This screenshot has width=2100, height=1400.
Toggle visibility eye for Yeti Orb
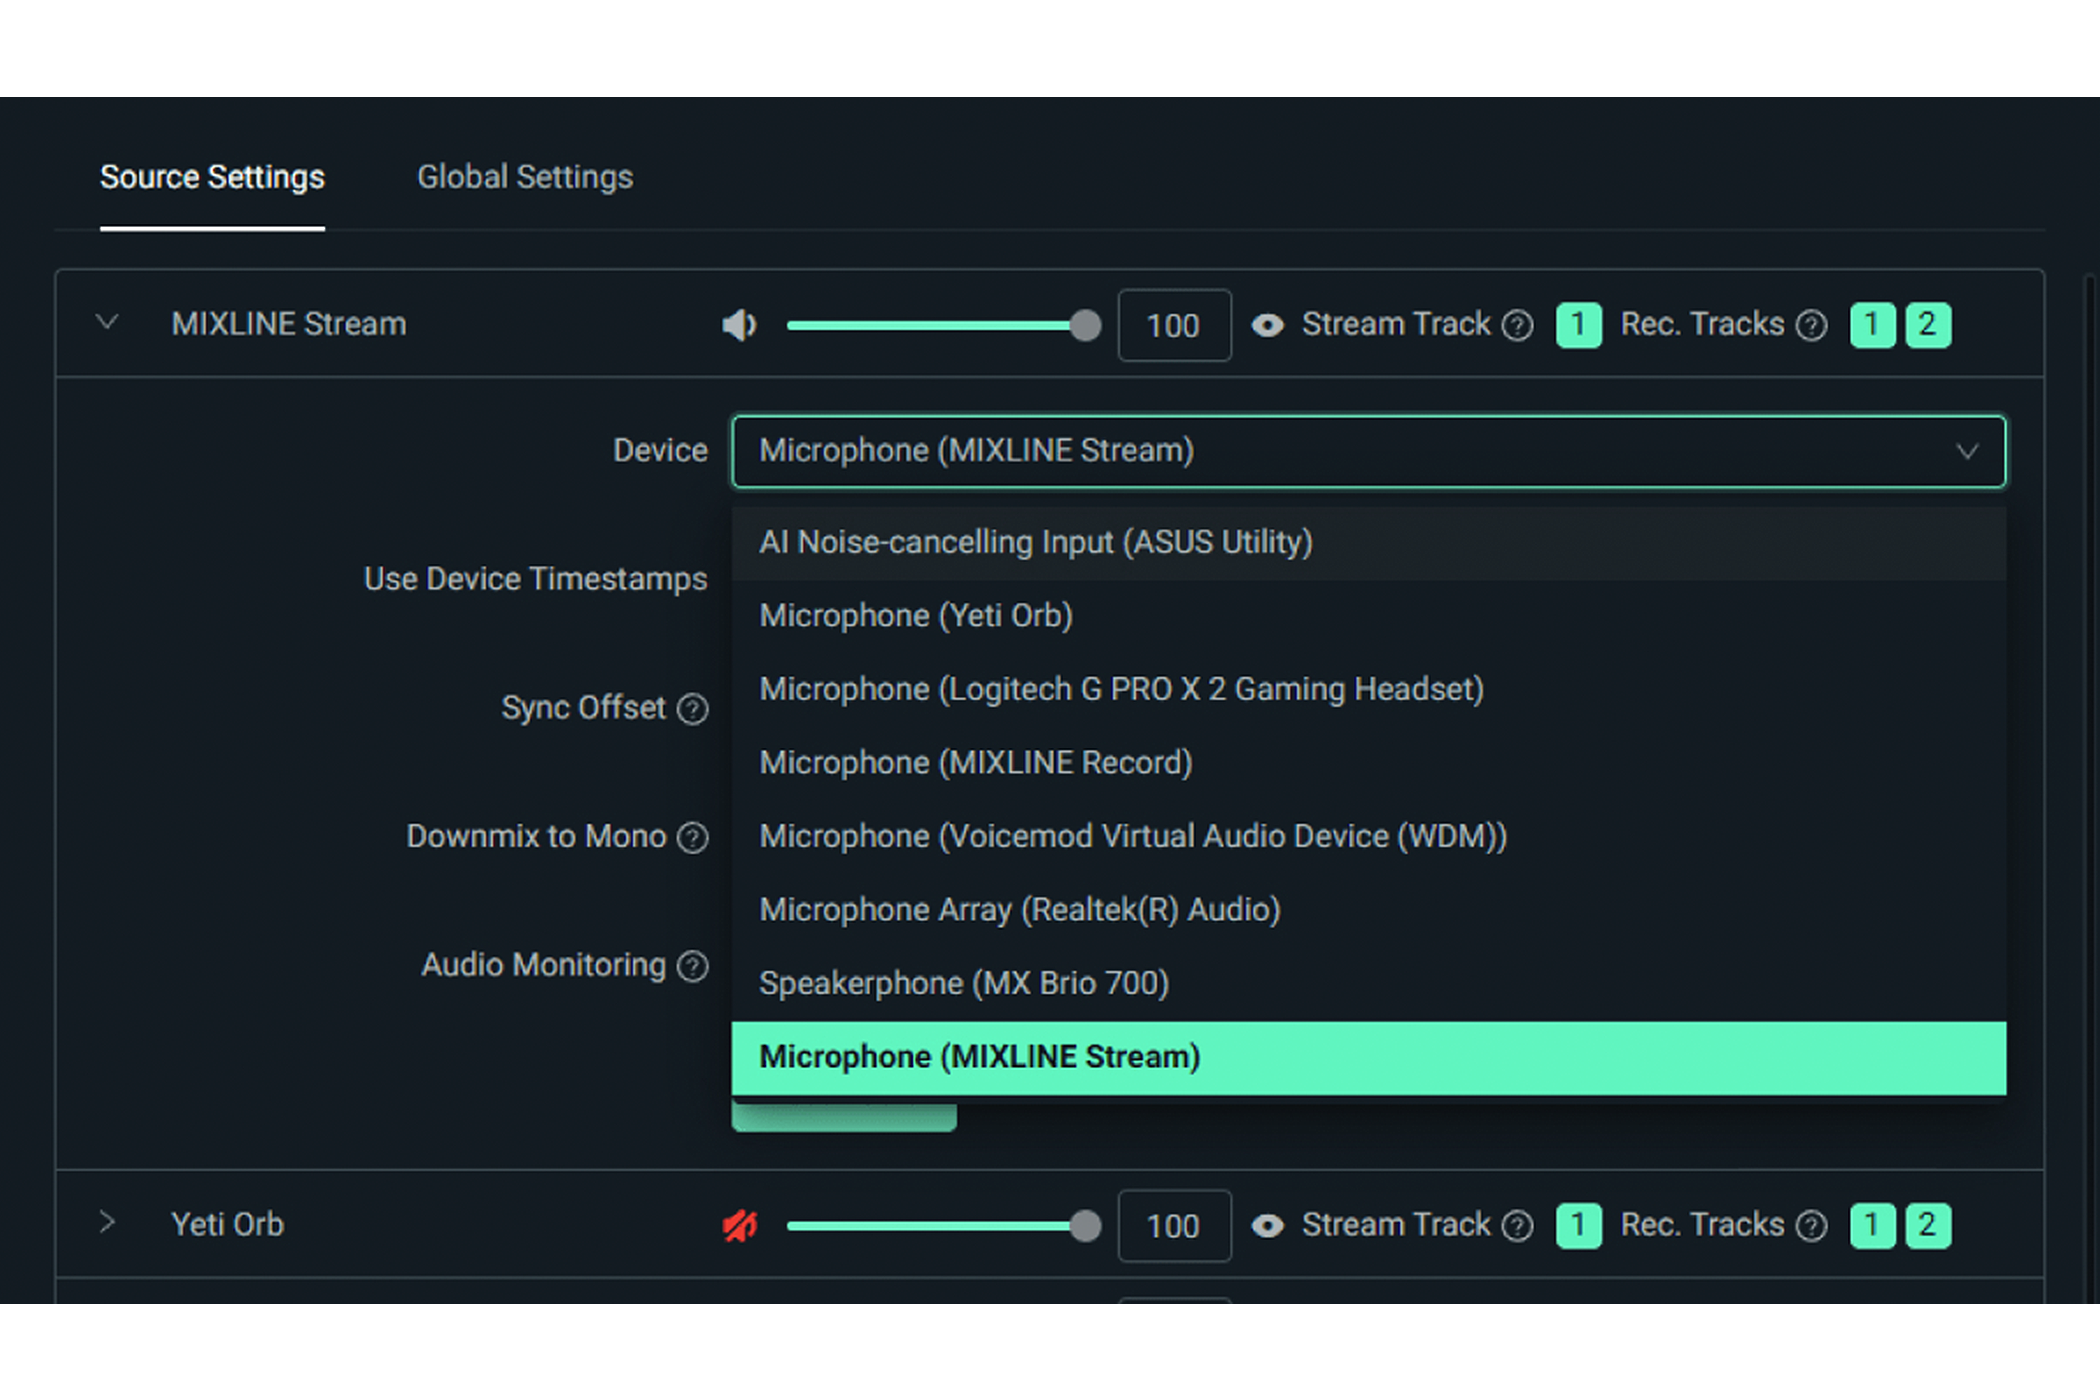click(x=1268, y=1225)
